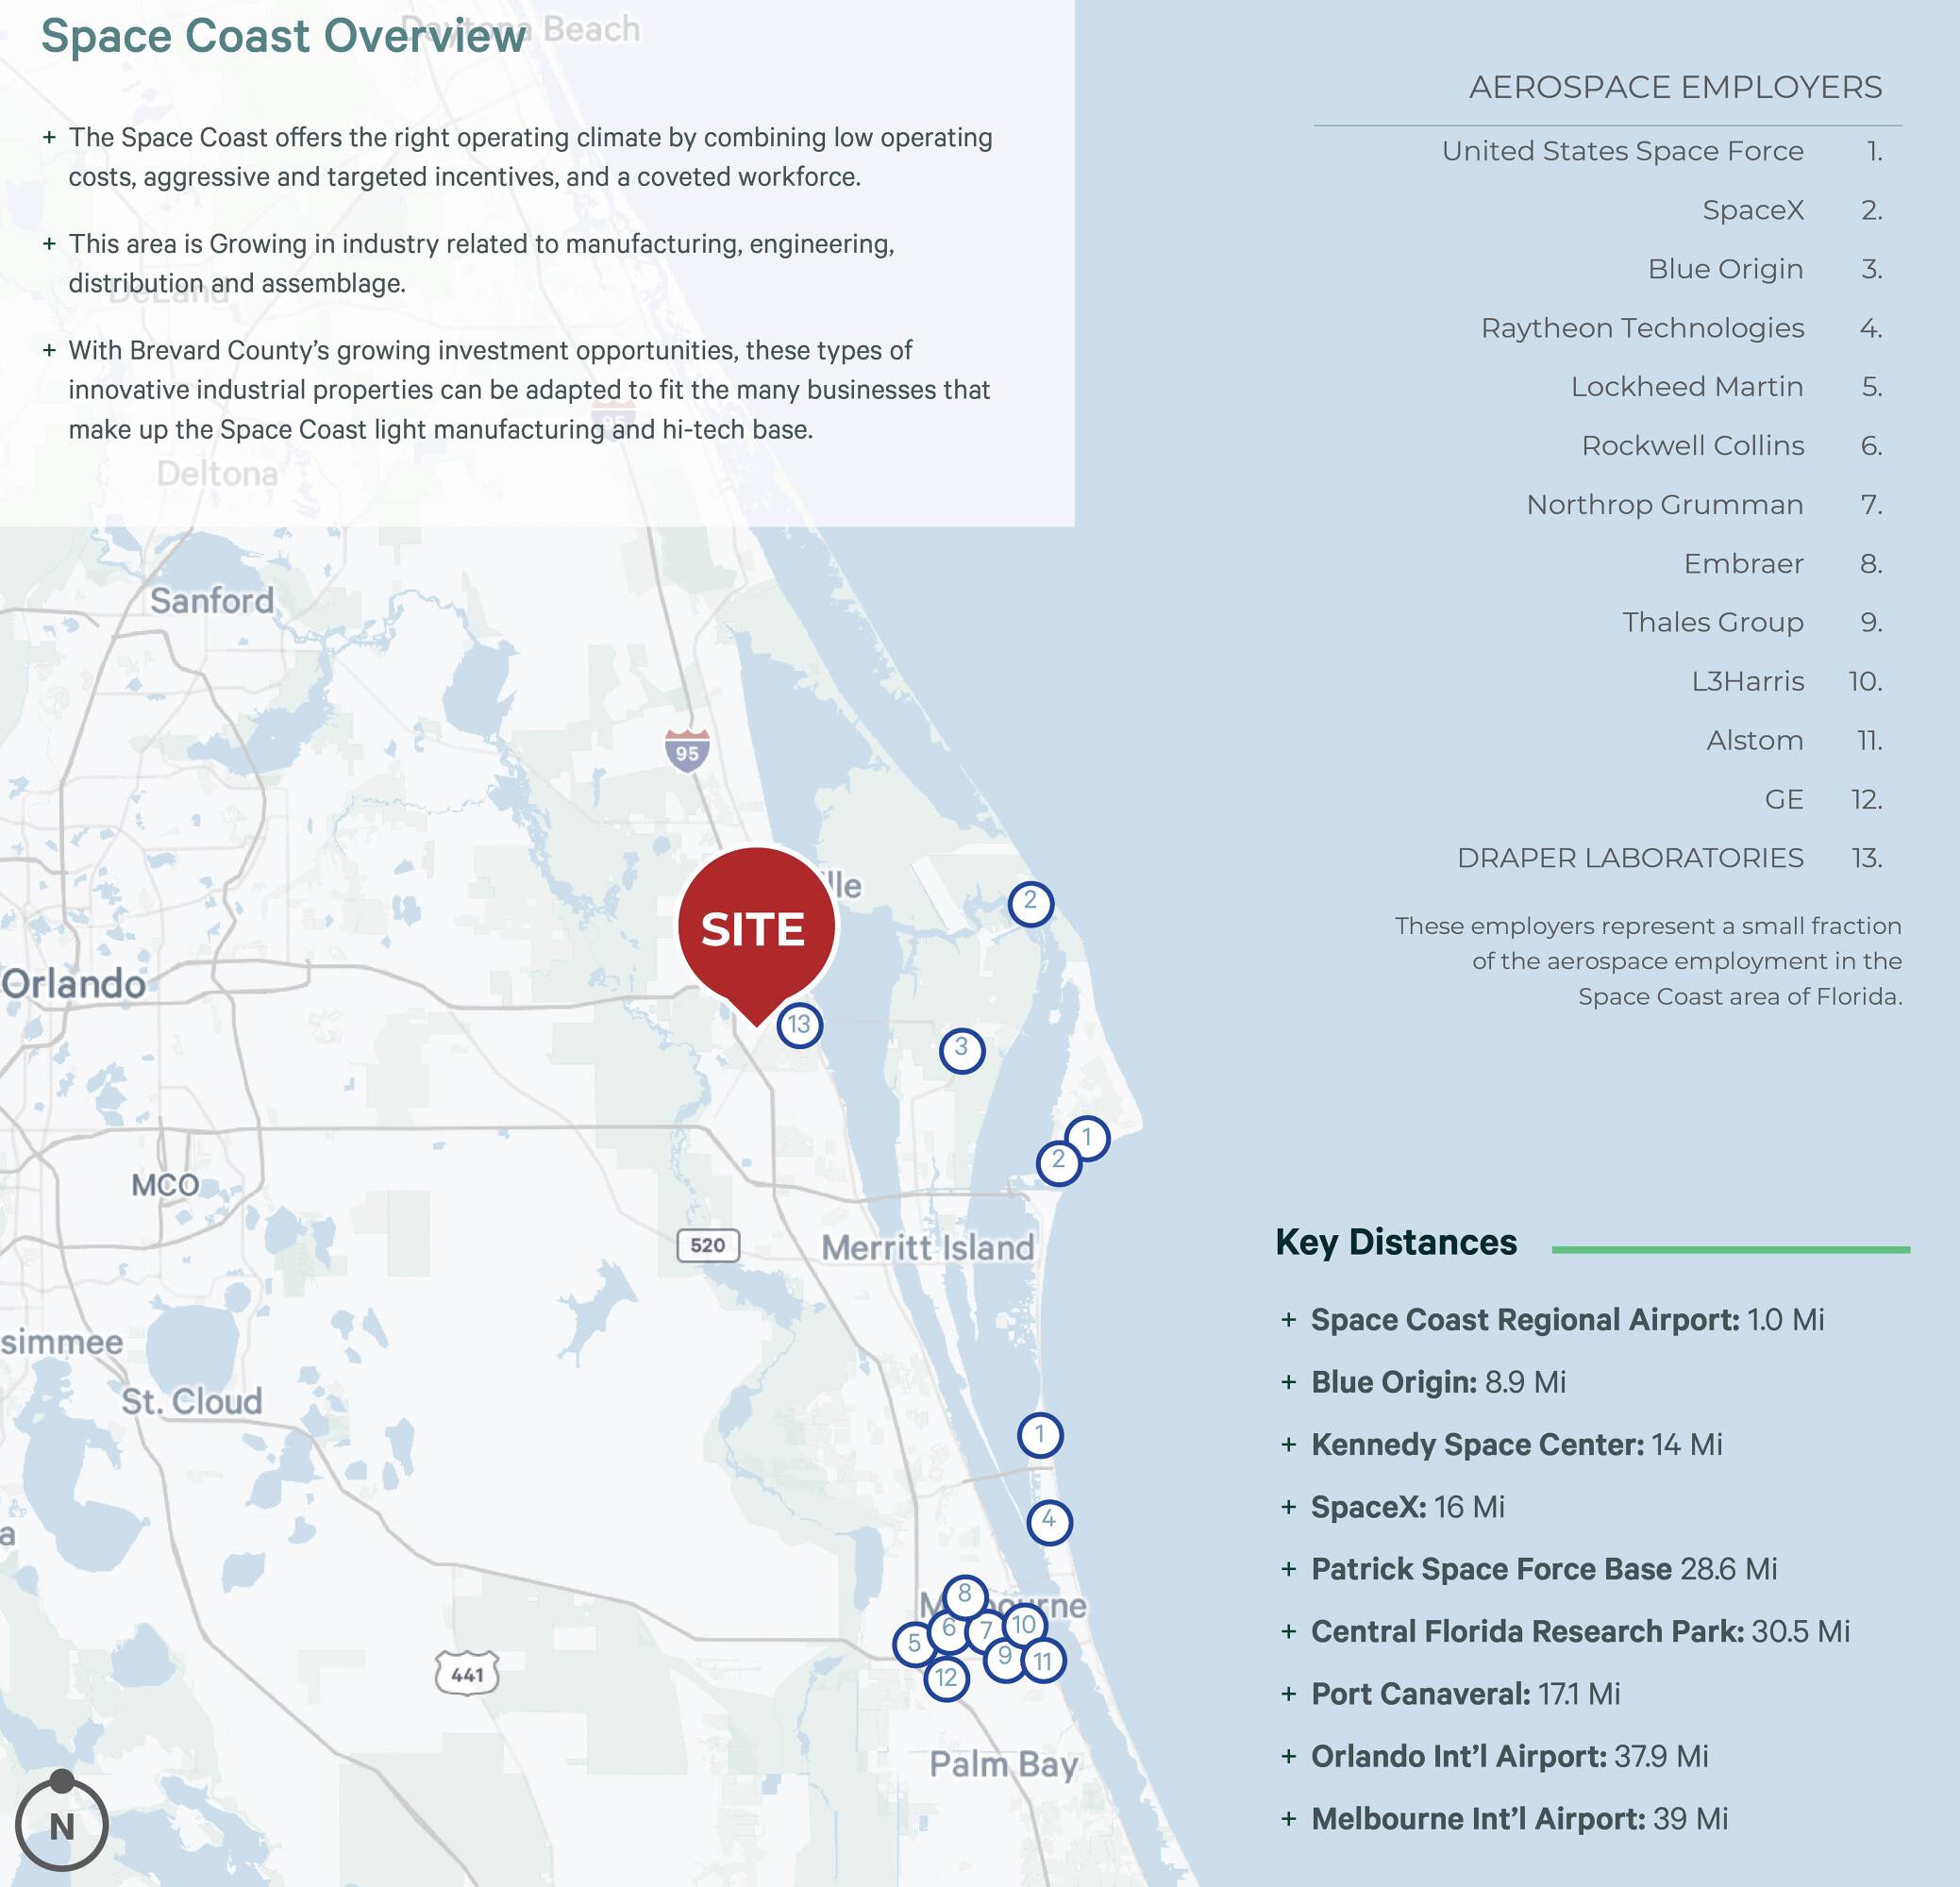1960x1887 pixels.
Task: Click map marker number 11
Action: [1043, 1662]
